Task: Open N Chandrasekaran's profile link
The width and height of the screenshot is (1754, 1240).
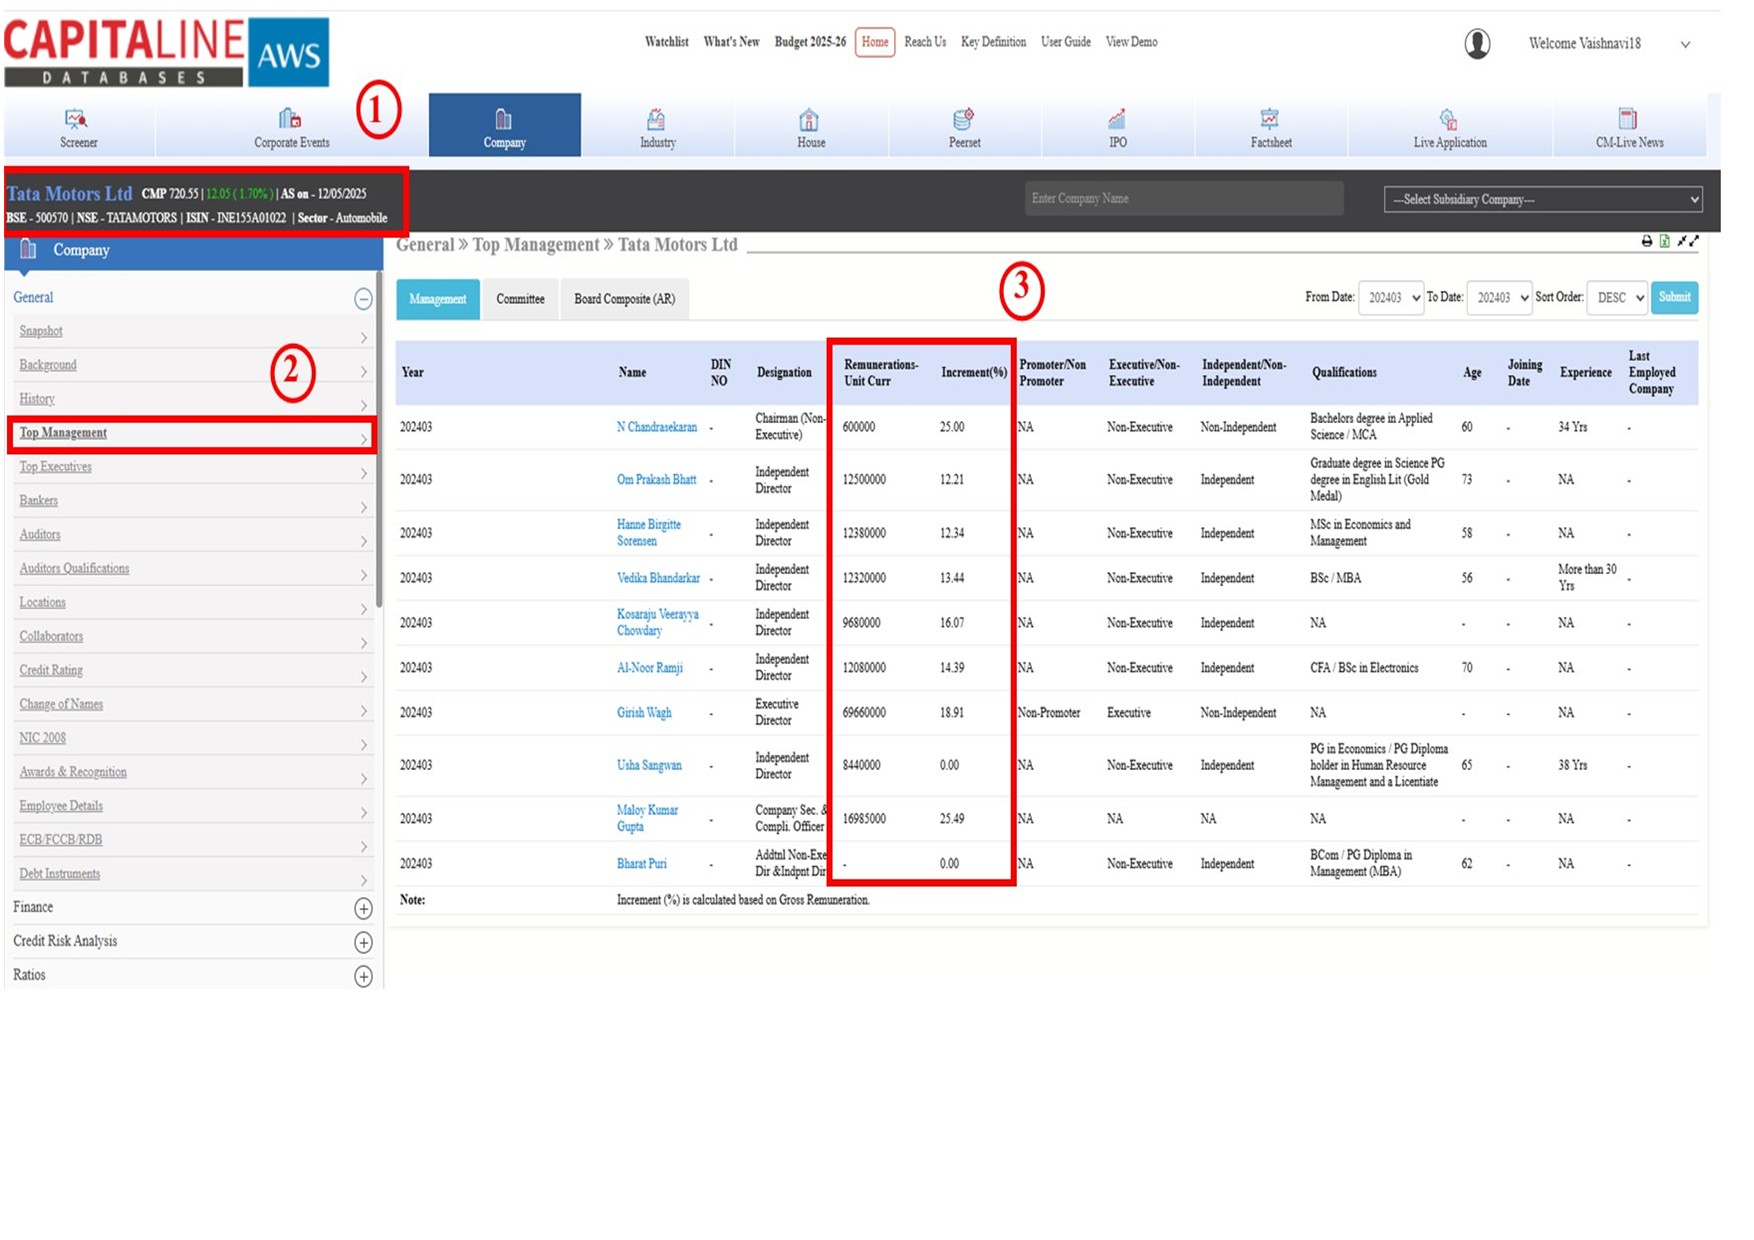Action: click(657, 427)
